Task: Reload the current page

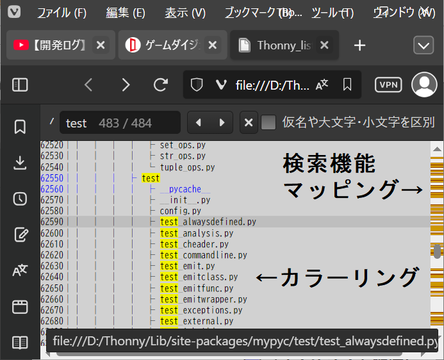Action: (161, 85)
